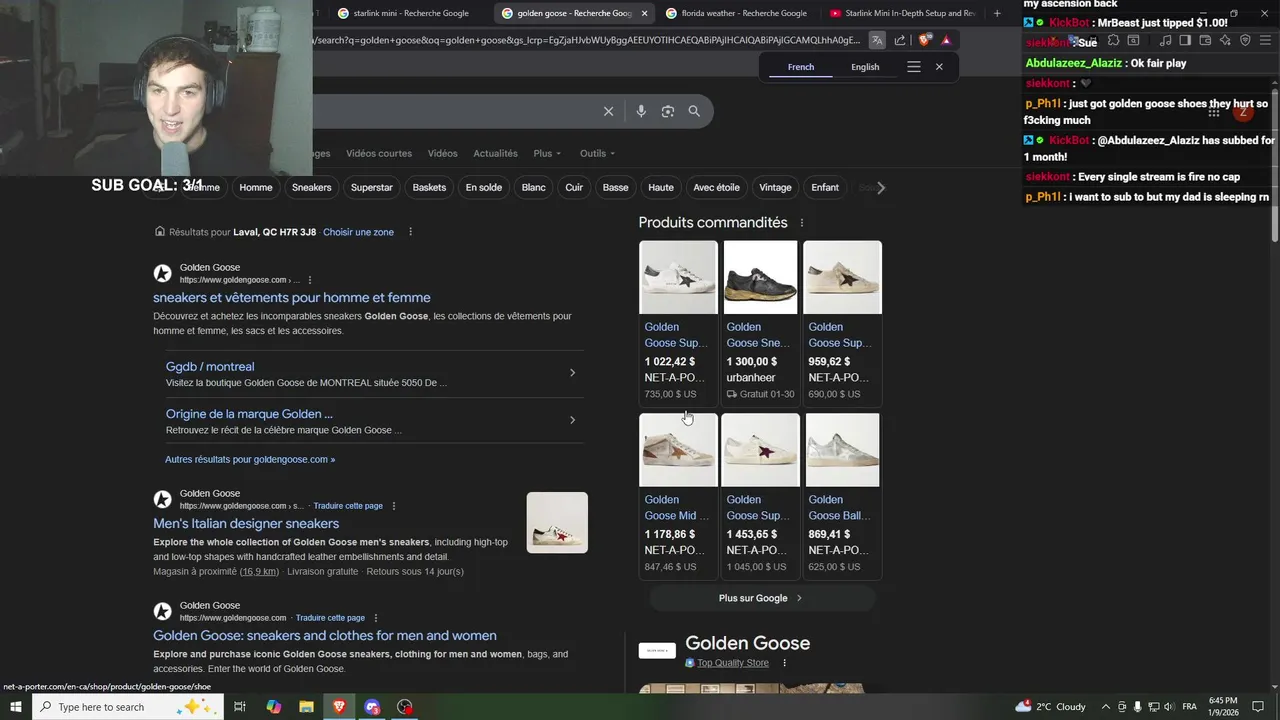
Task: Click the volume speaker tray icon
Action: click(1170, 707)
